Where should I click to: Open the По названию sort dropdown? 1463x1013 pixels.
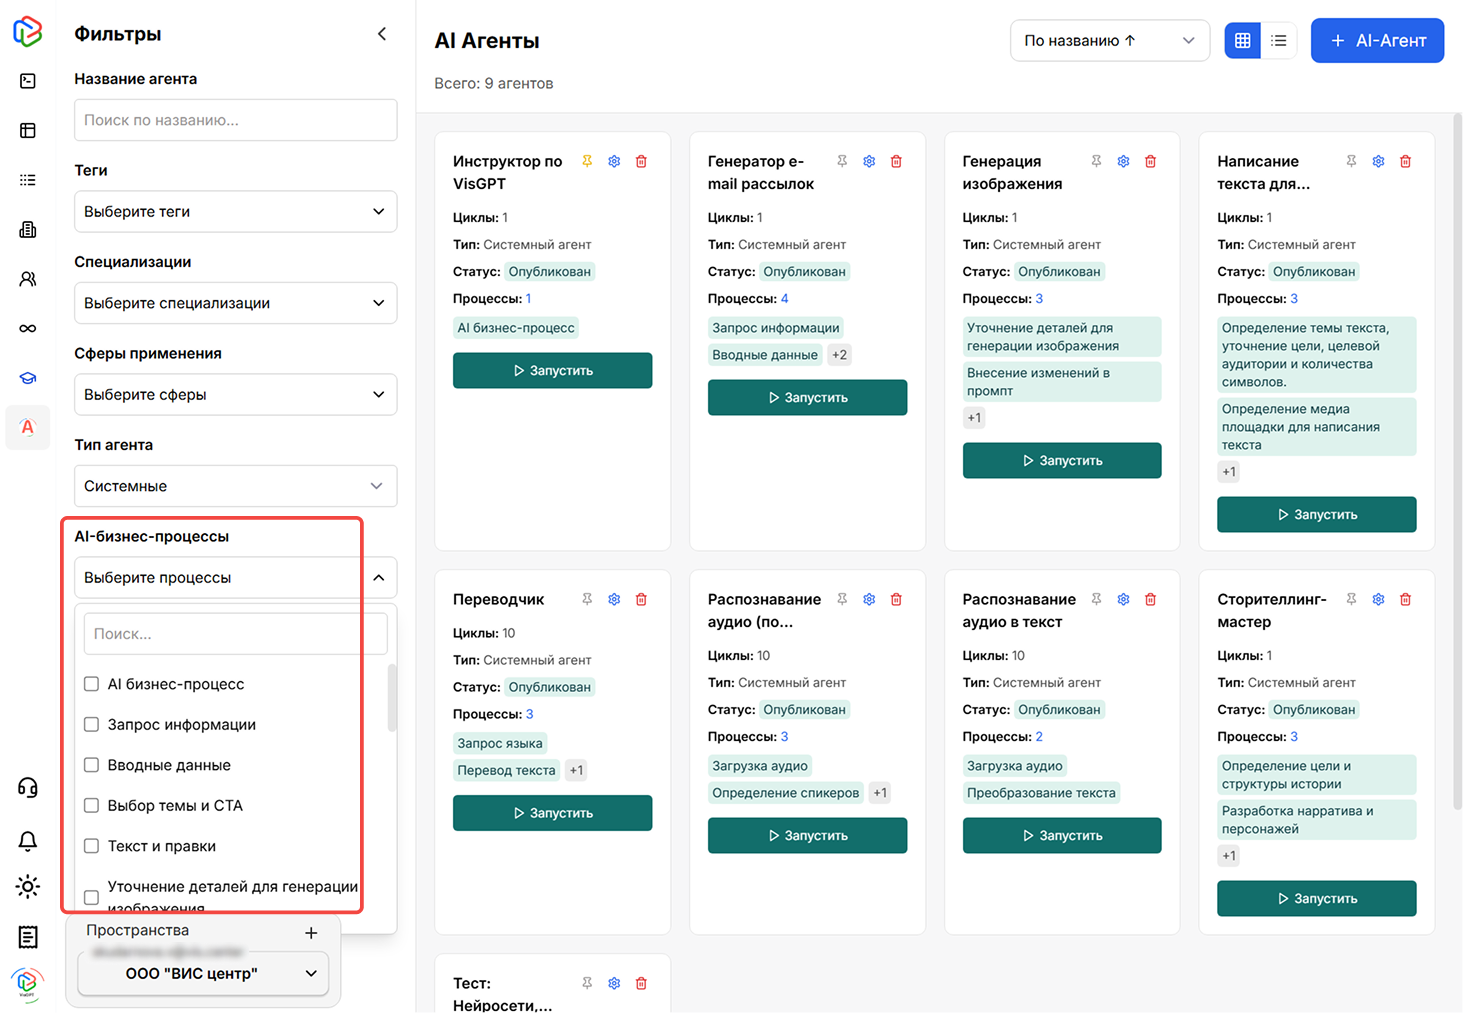pyautogui.click(x=1109, y=41)
